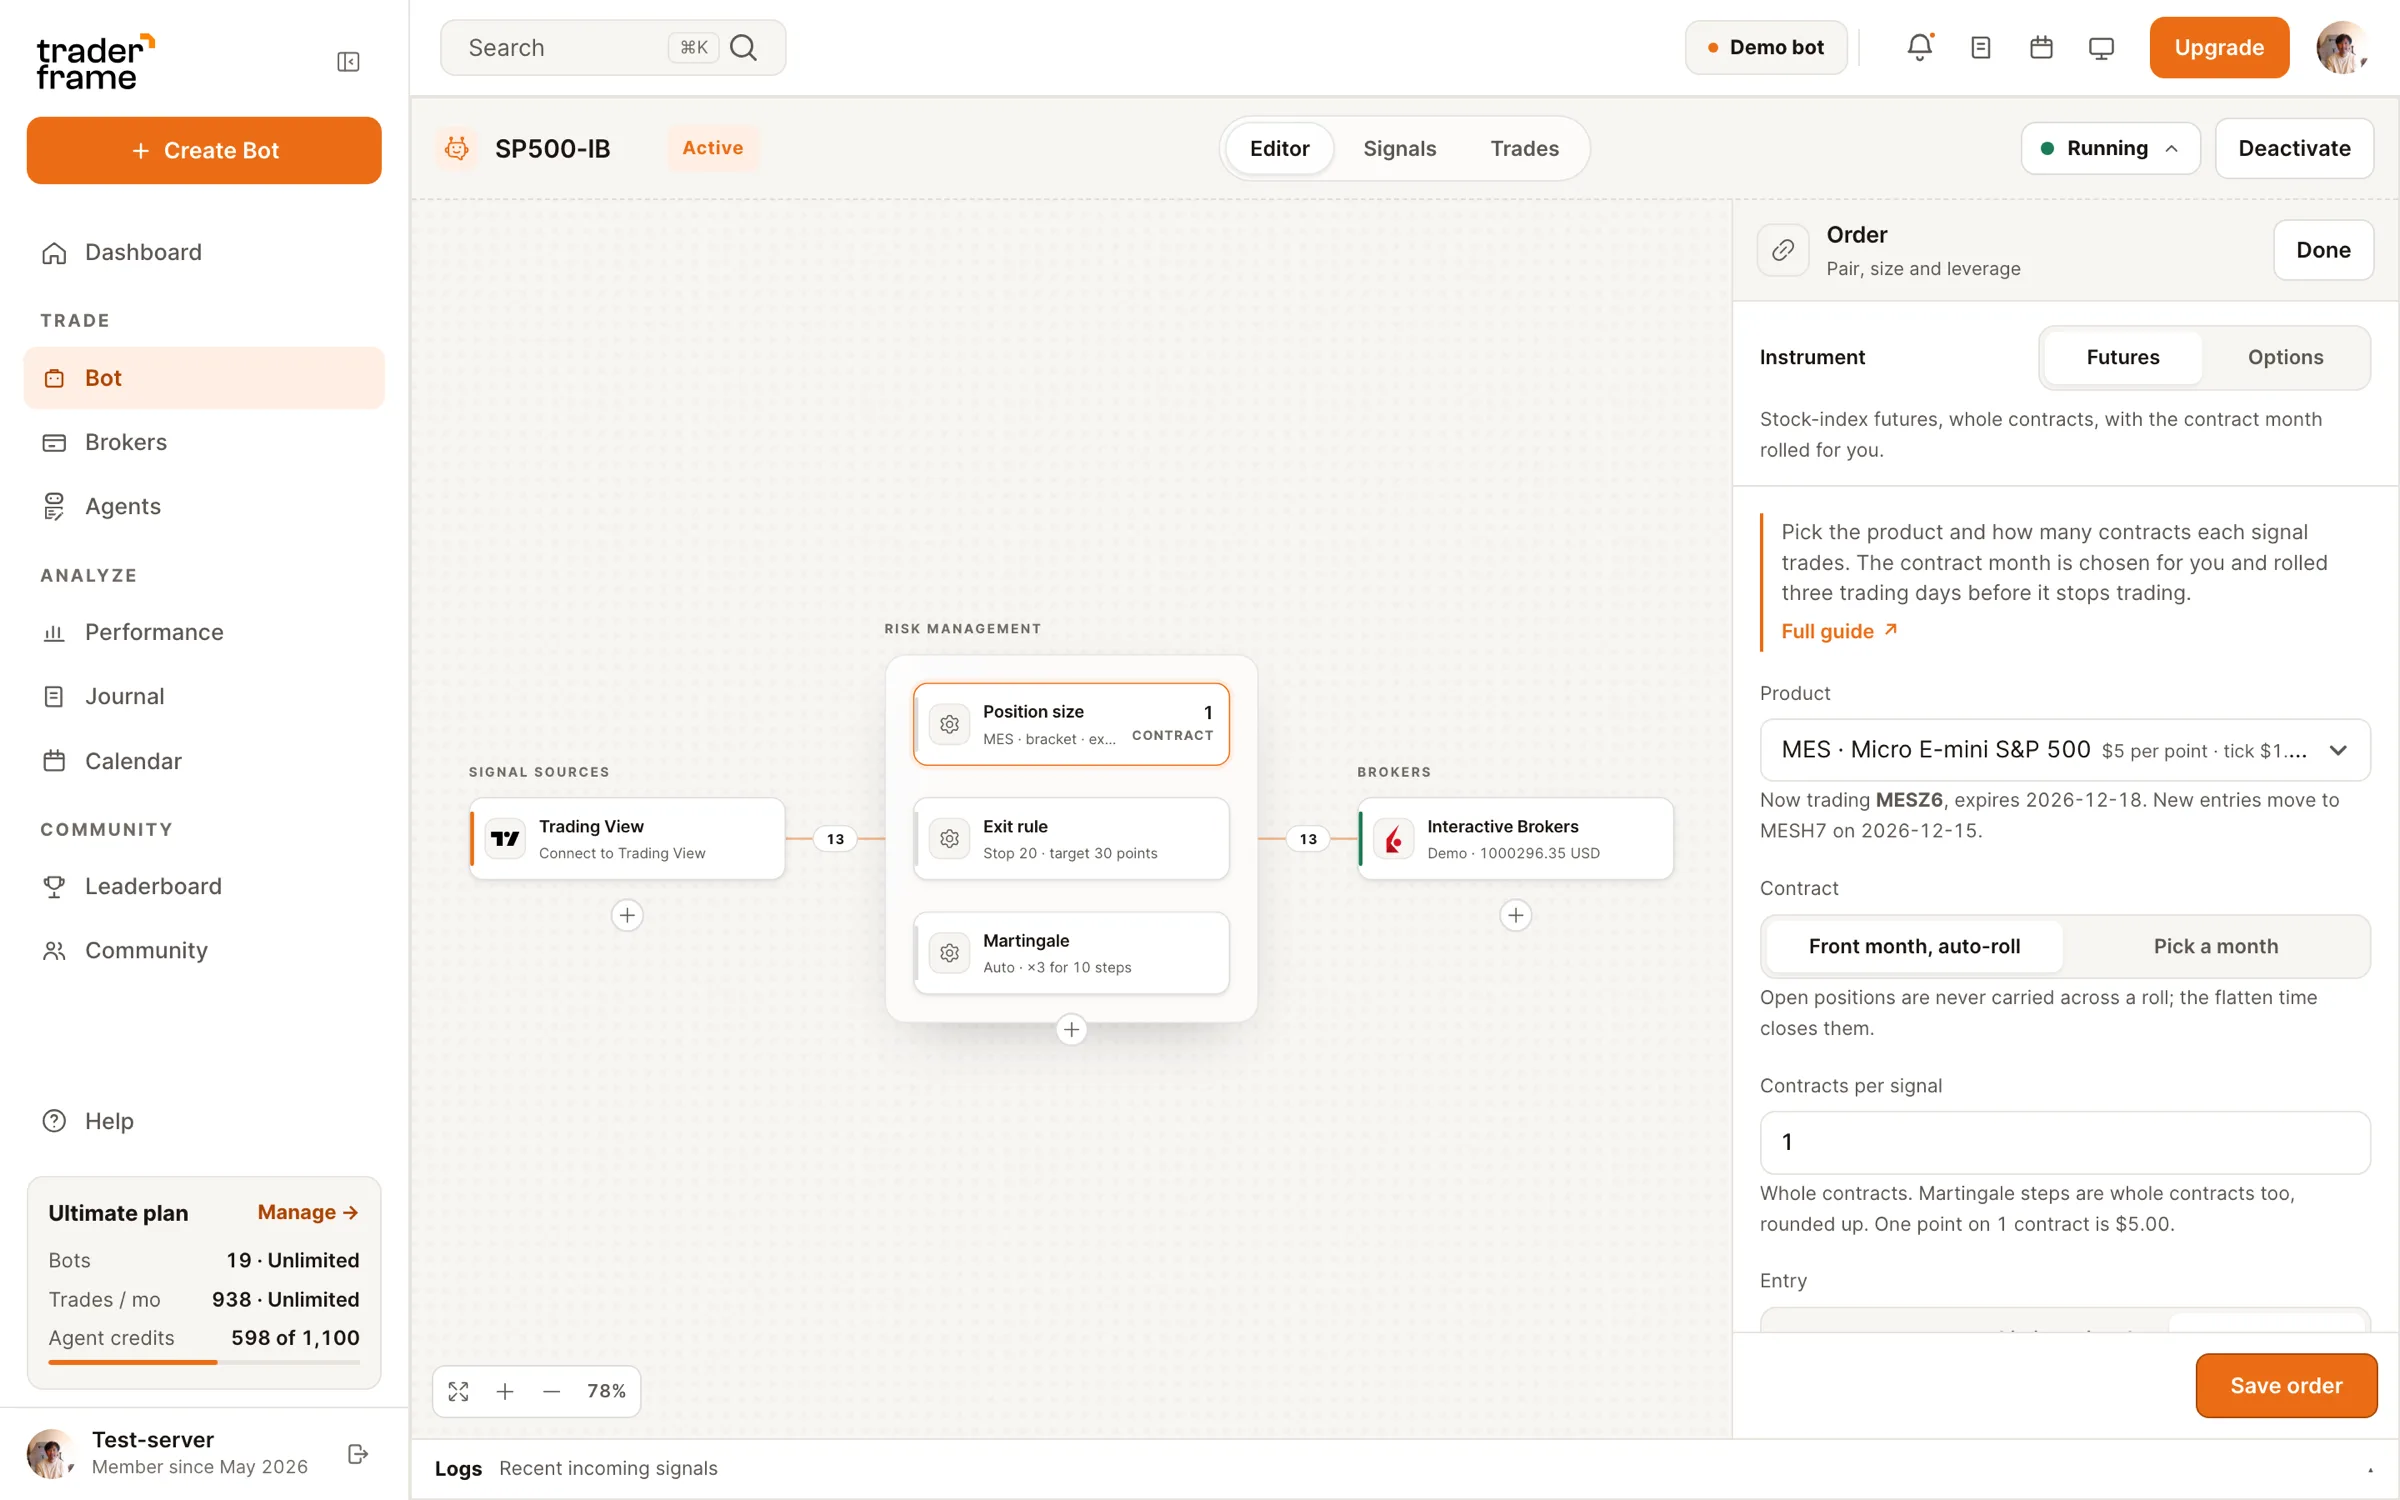Deactivate the bot
2400x1500 pixels.
(2294, 148)
